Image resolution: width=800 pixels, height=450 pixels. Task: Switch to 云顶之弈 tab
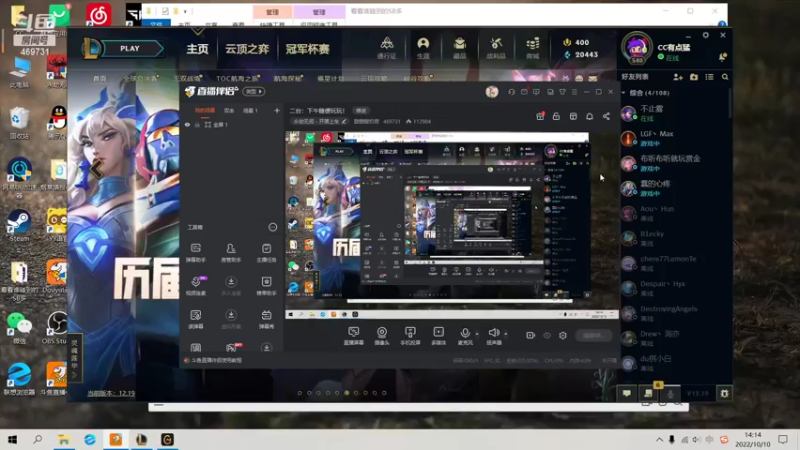coord(247,49)
